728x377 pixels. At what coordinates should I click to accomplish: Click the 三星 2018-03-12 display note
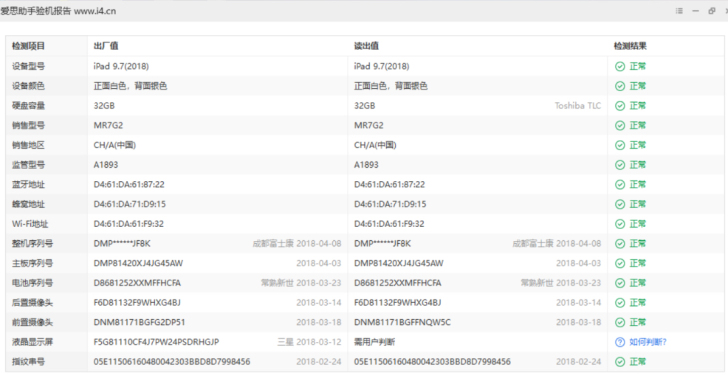point(309,342)
